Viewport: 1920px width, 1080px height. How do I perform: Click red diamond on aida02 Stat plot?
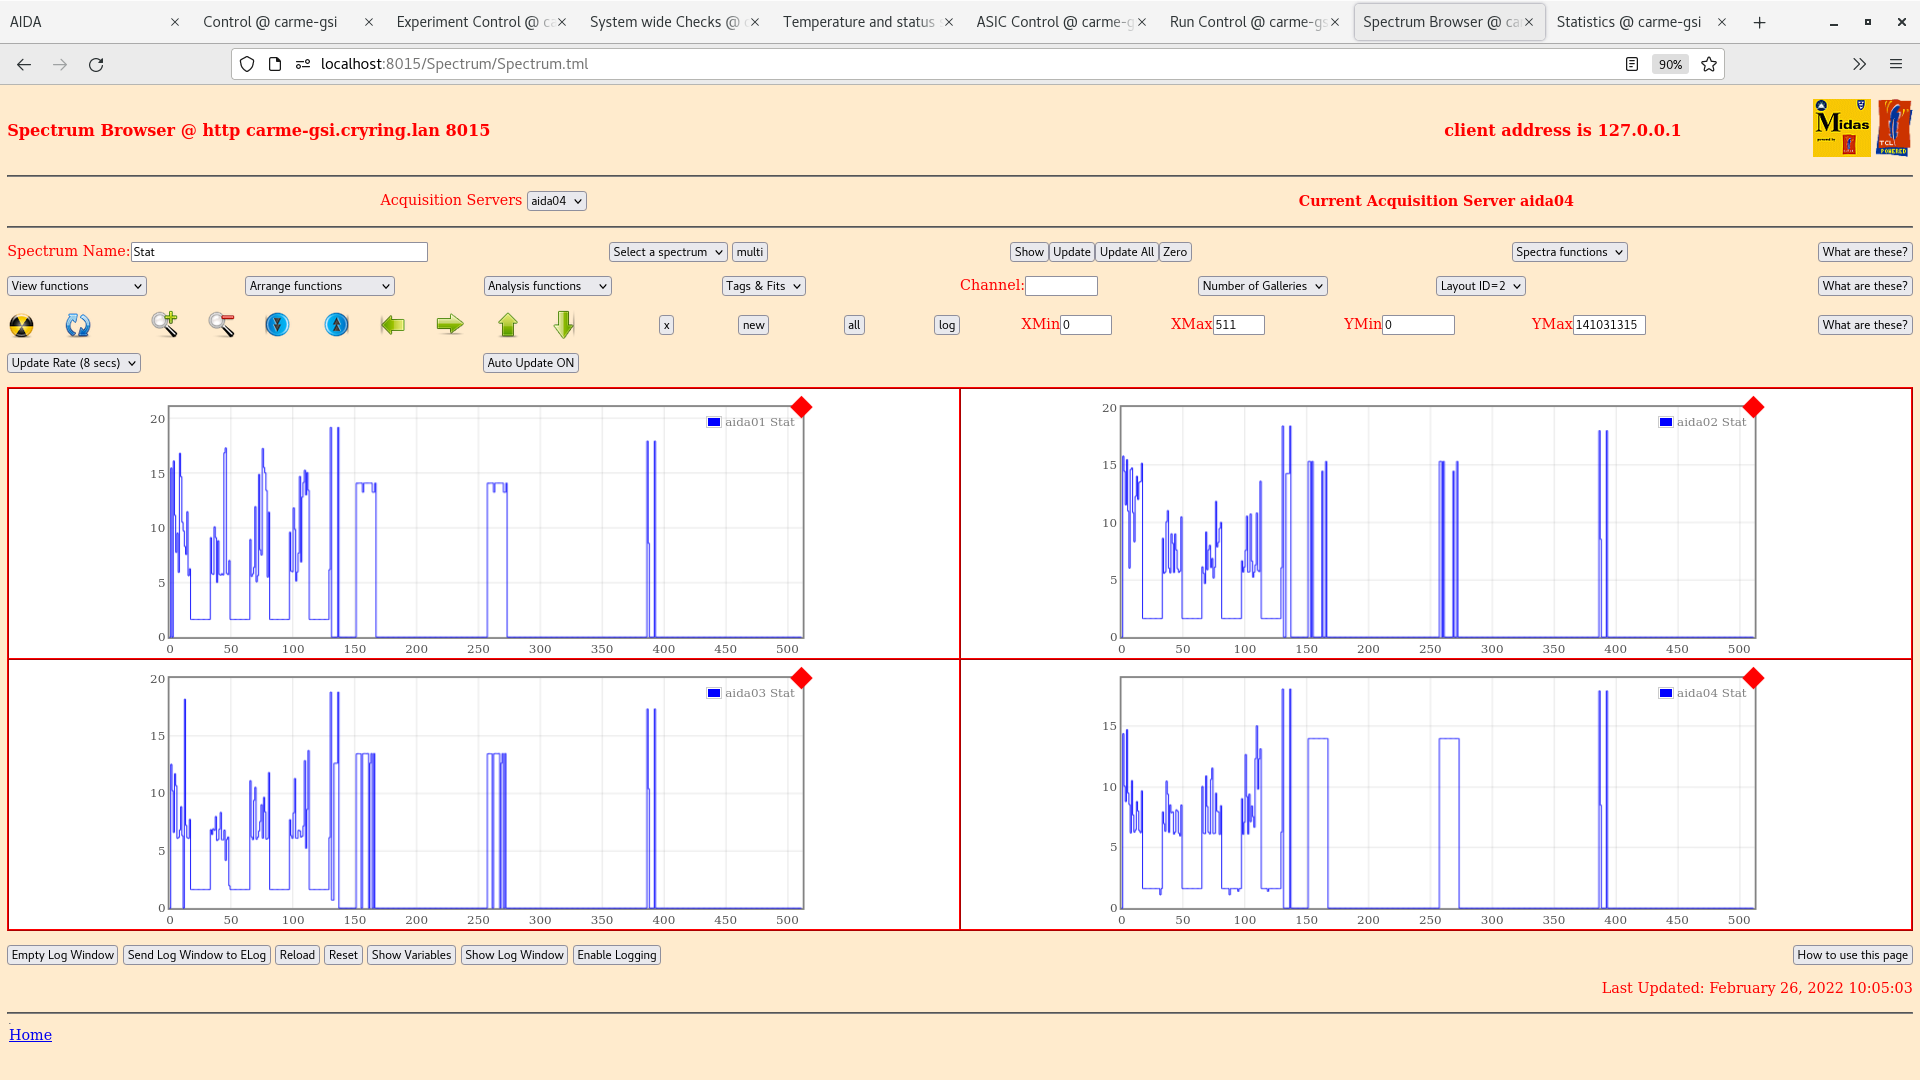click(x=1753, y=407)
